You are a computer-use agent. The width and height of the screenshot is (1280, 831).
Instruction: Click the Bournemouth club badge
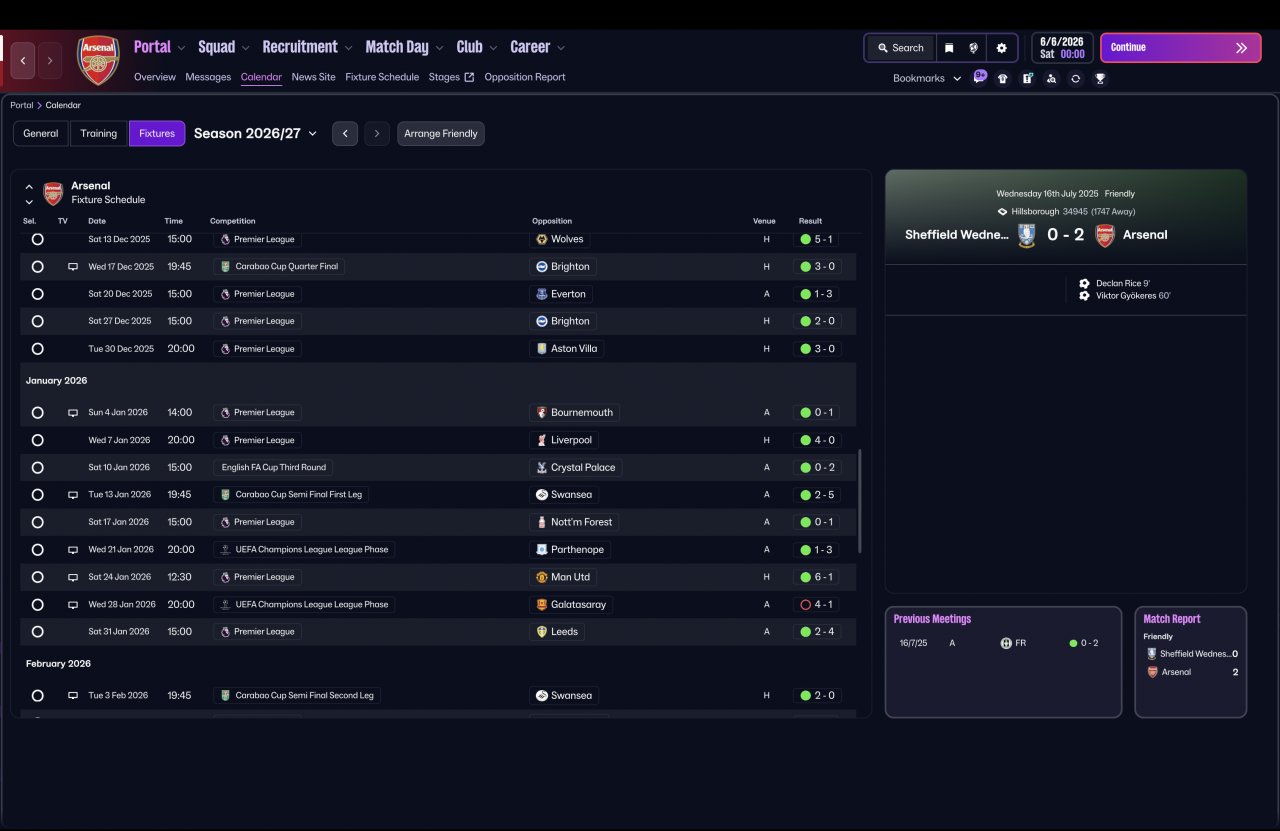pos(542,412)
